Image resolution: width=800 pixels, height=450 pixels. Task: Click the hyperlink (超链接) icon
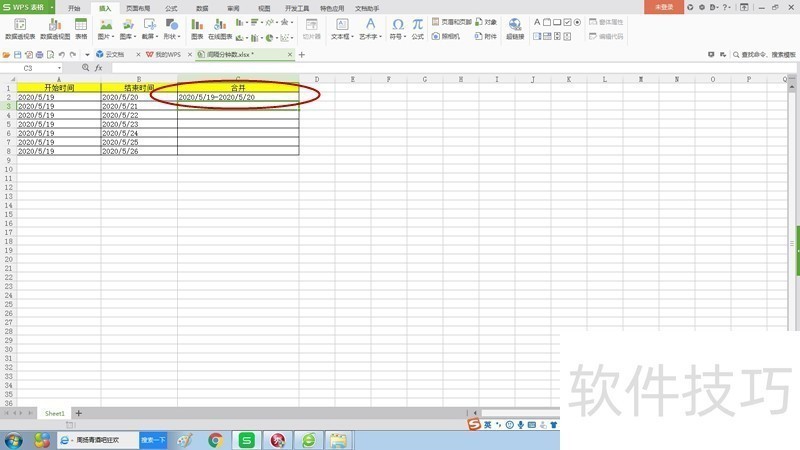[x=515, y=27]
